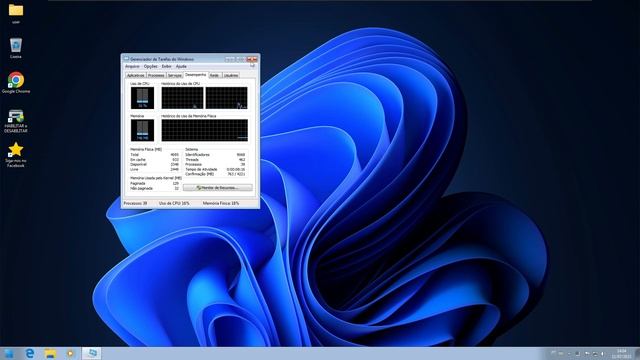Open the Siga-nos no Facebook star shortcut
This screenshot has width=640, height=360.
tap(16, 154)
